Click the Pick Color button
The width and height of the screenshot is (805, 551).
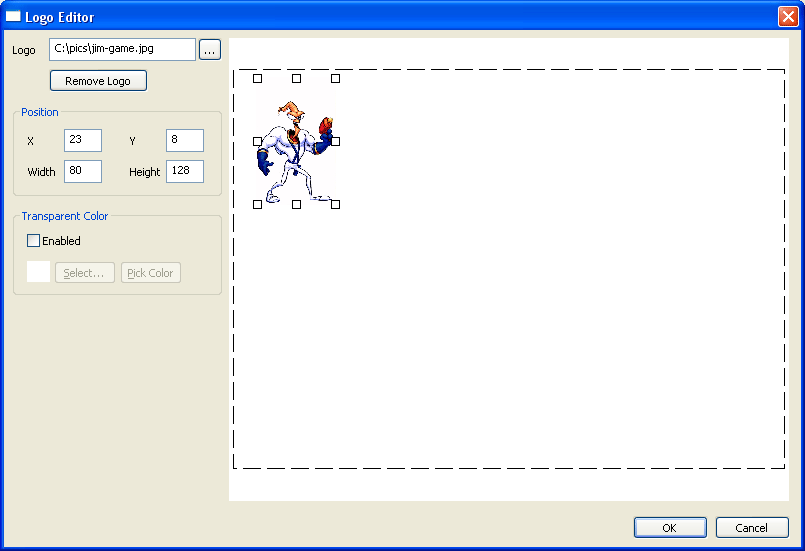(x=150, y=273)
